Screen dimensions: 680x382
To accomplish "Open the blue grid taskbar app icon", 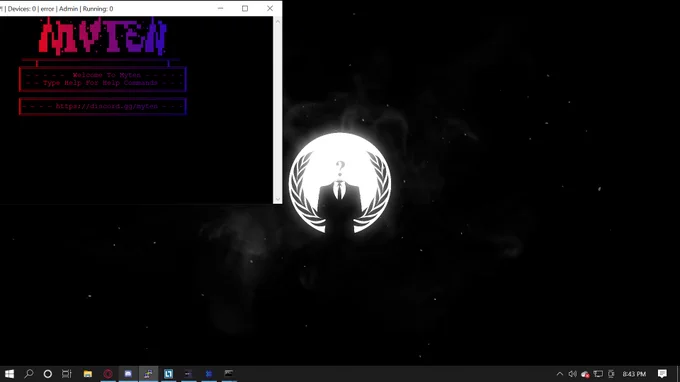I will pyautogui.click(x=209, y=374).
